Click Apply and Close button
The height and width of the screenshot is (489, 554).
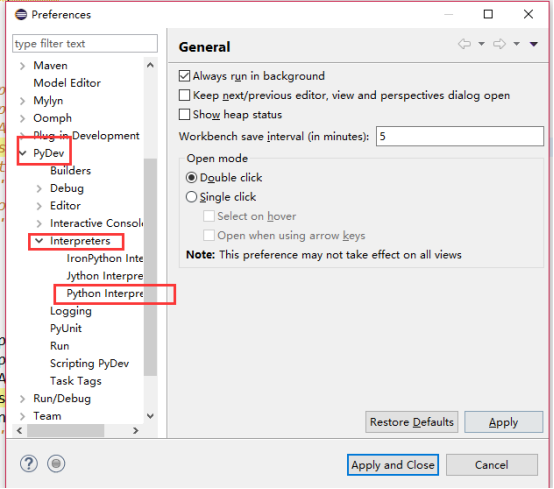pyautogui.click(x=393, y=465)
